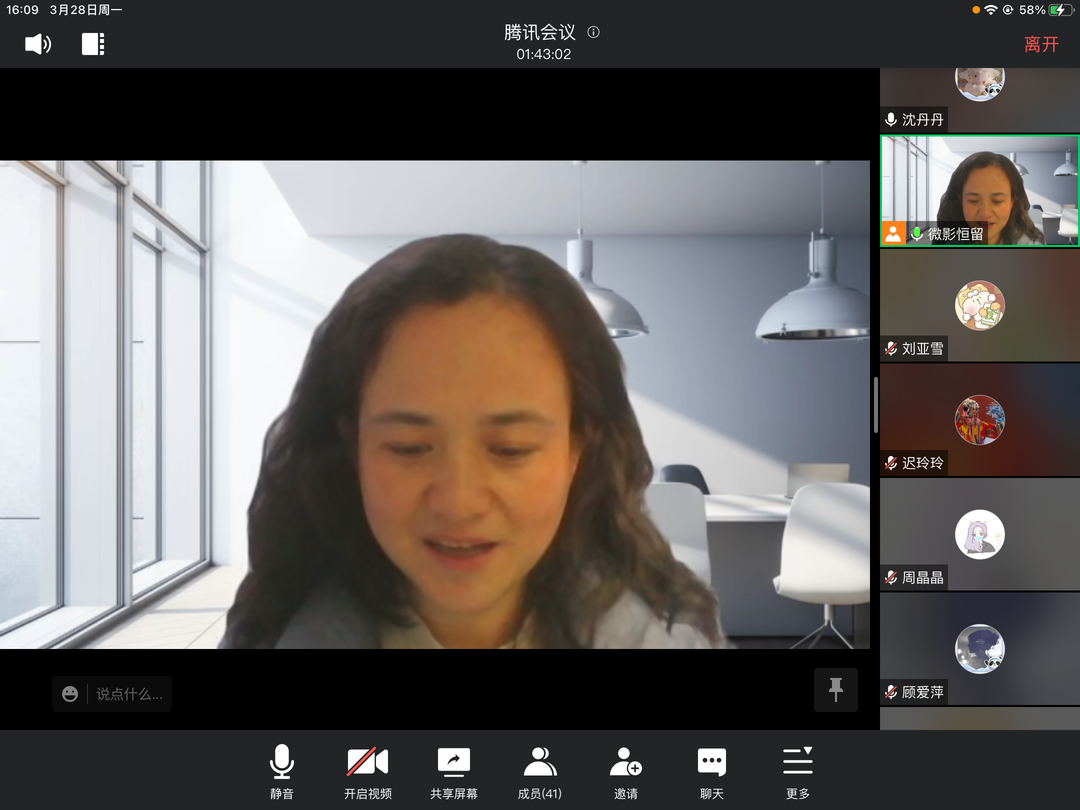Screen dimensions: 1080x810
Task: Open meeting info next to 腾讯会议 title
Action: pos(593,32)
